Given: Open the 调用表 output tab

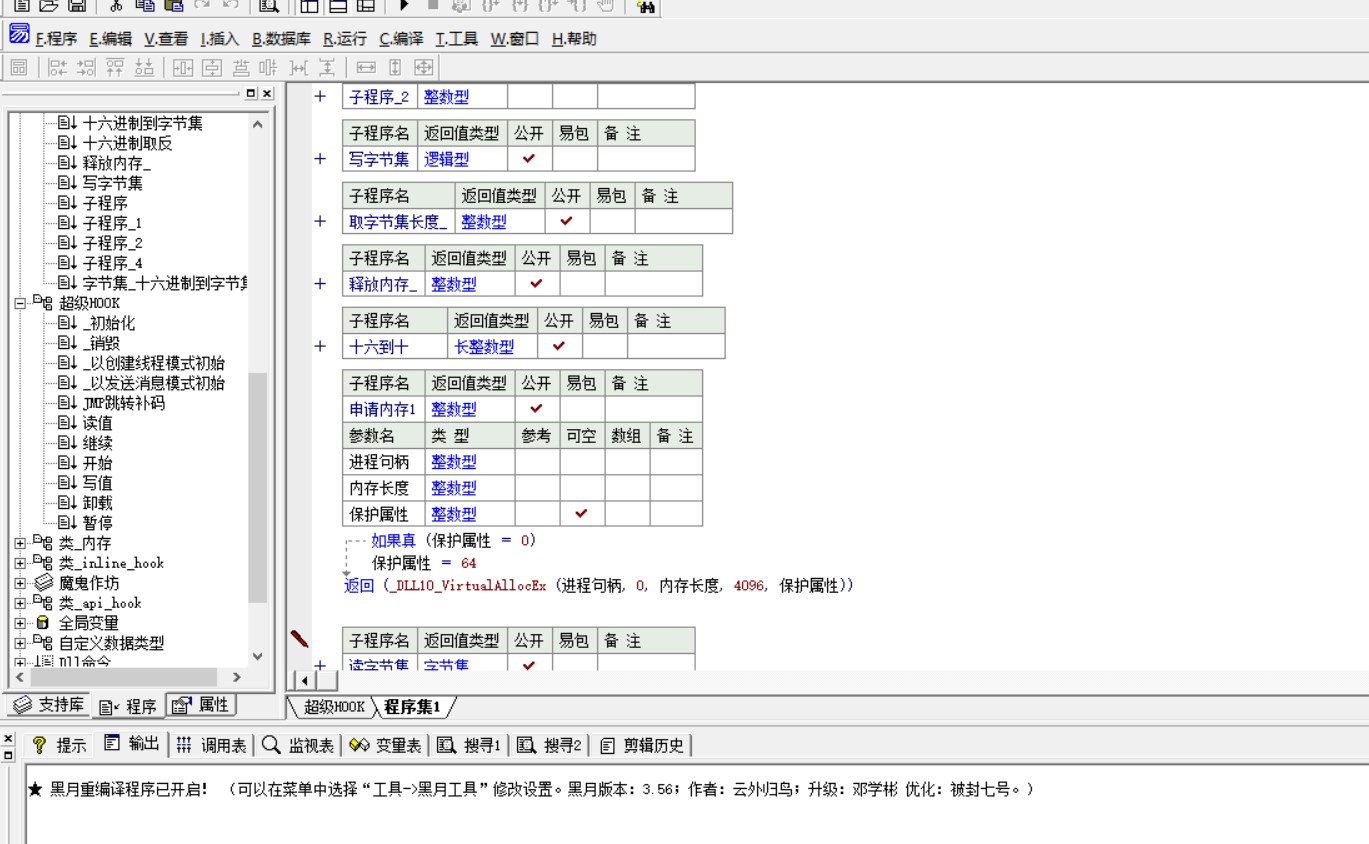Looking at the screenshot, I should pyautogui.click(x=211, y=745).
